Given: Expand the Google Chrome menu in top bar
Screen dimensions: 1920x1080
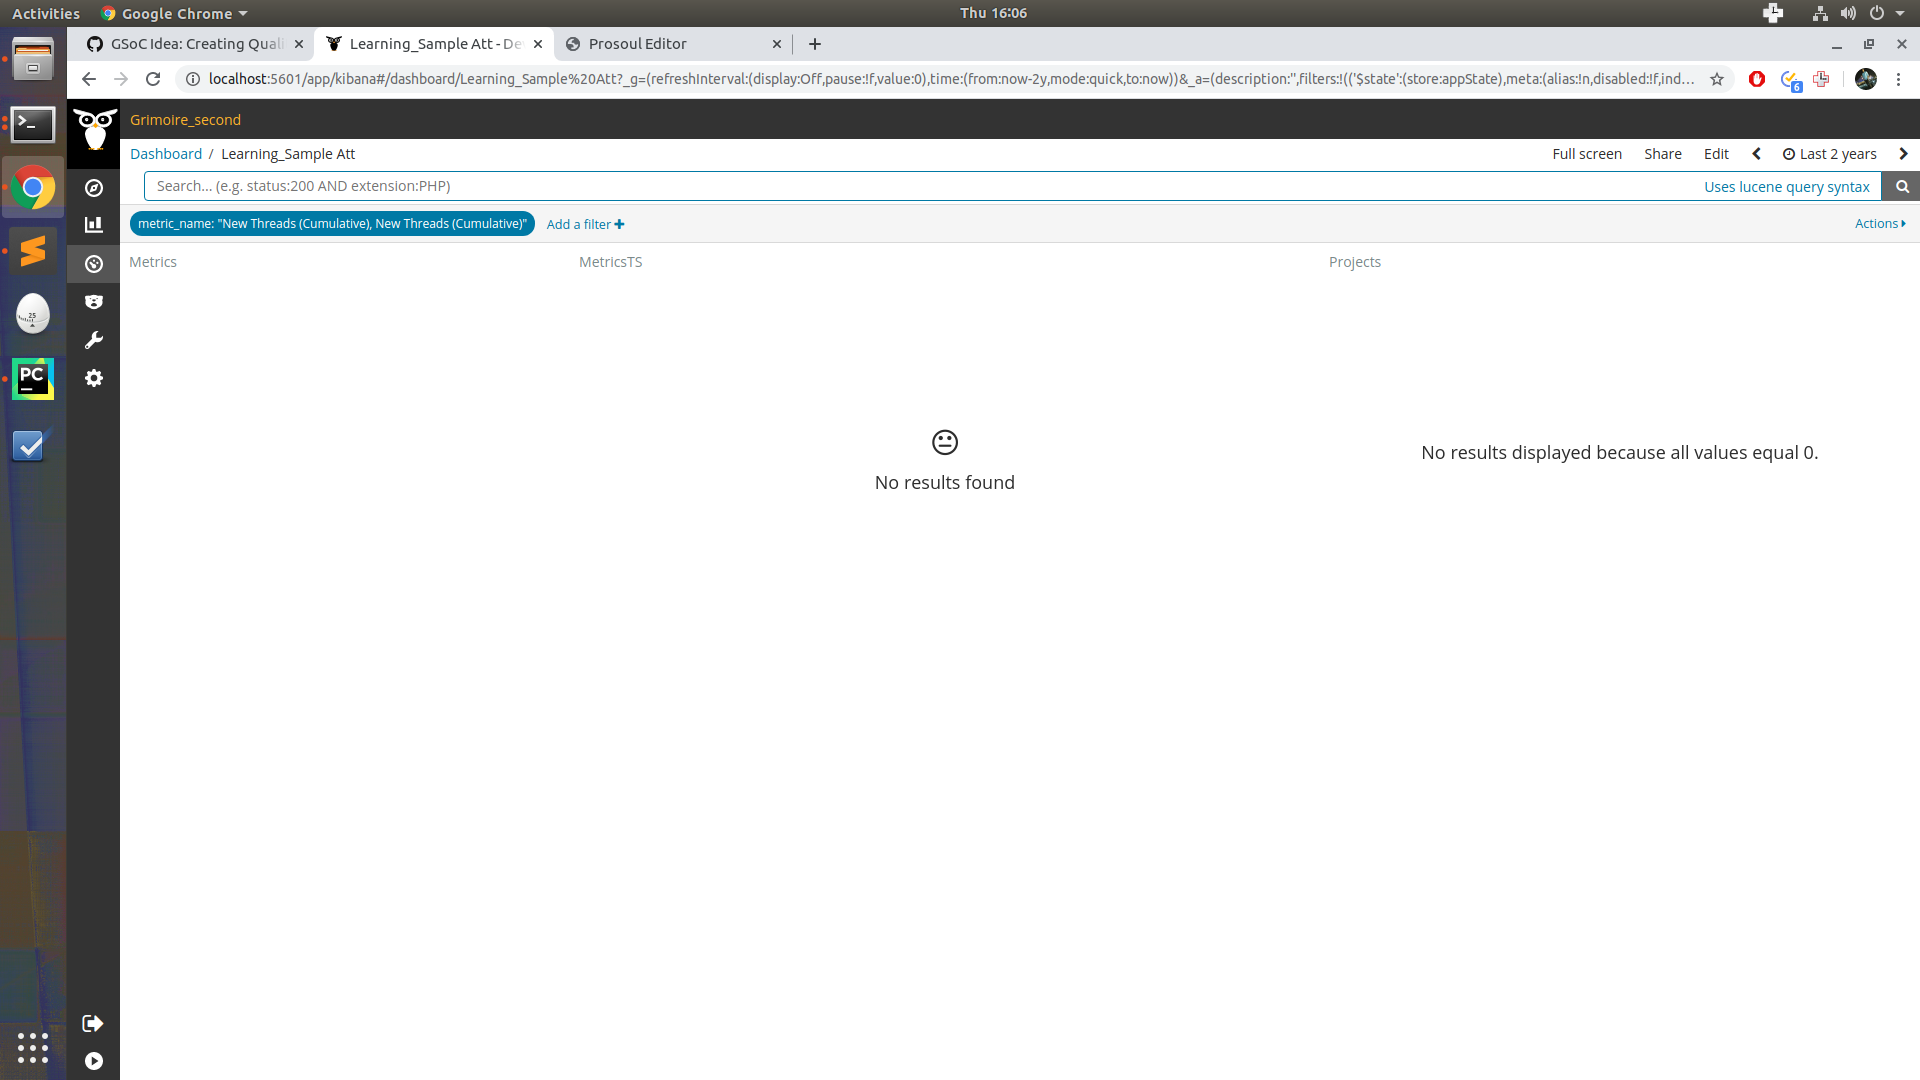Looking at the screenshot, I should tap(174, 13).
